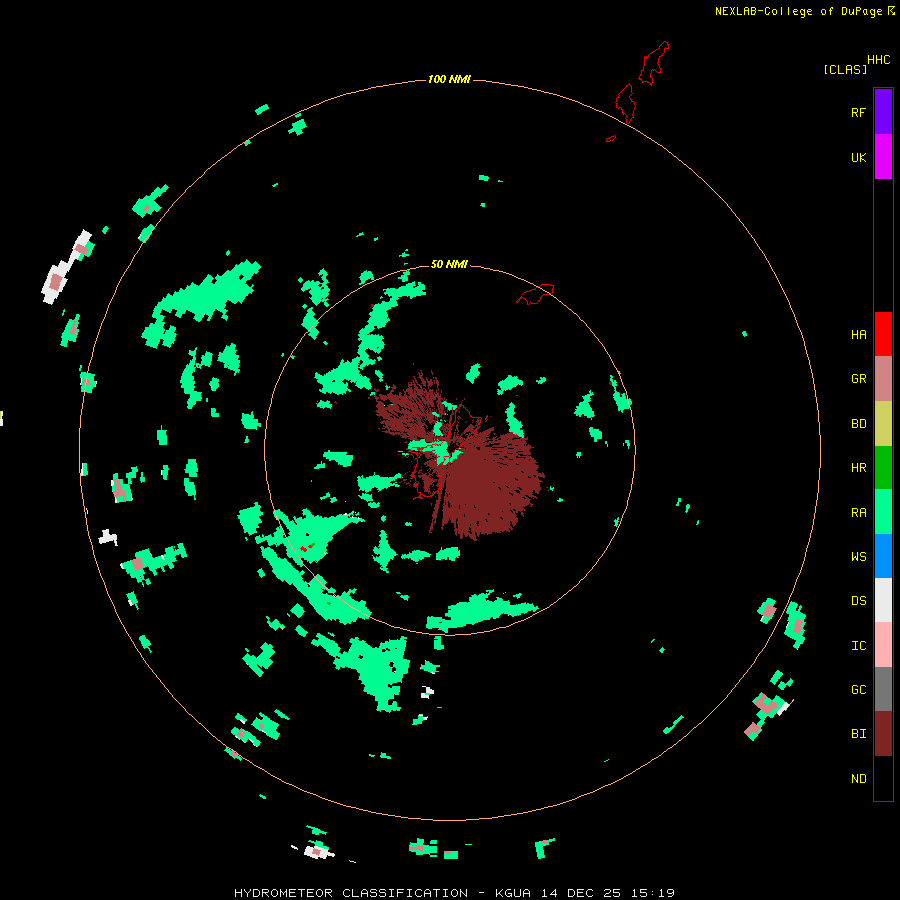Click the DS legend label

coord(858,601)
